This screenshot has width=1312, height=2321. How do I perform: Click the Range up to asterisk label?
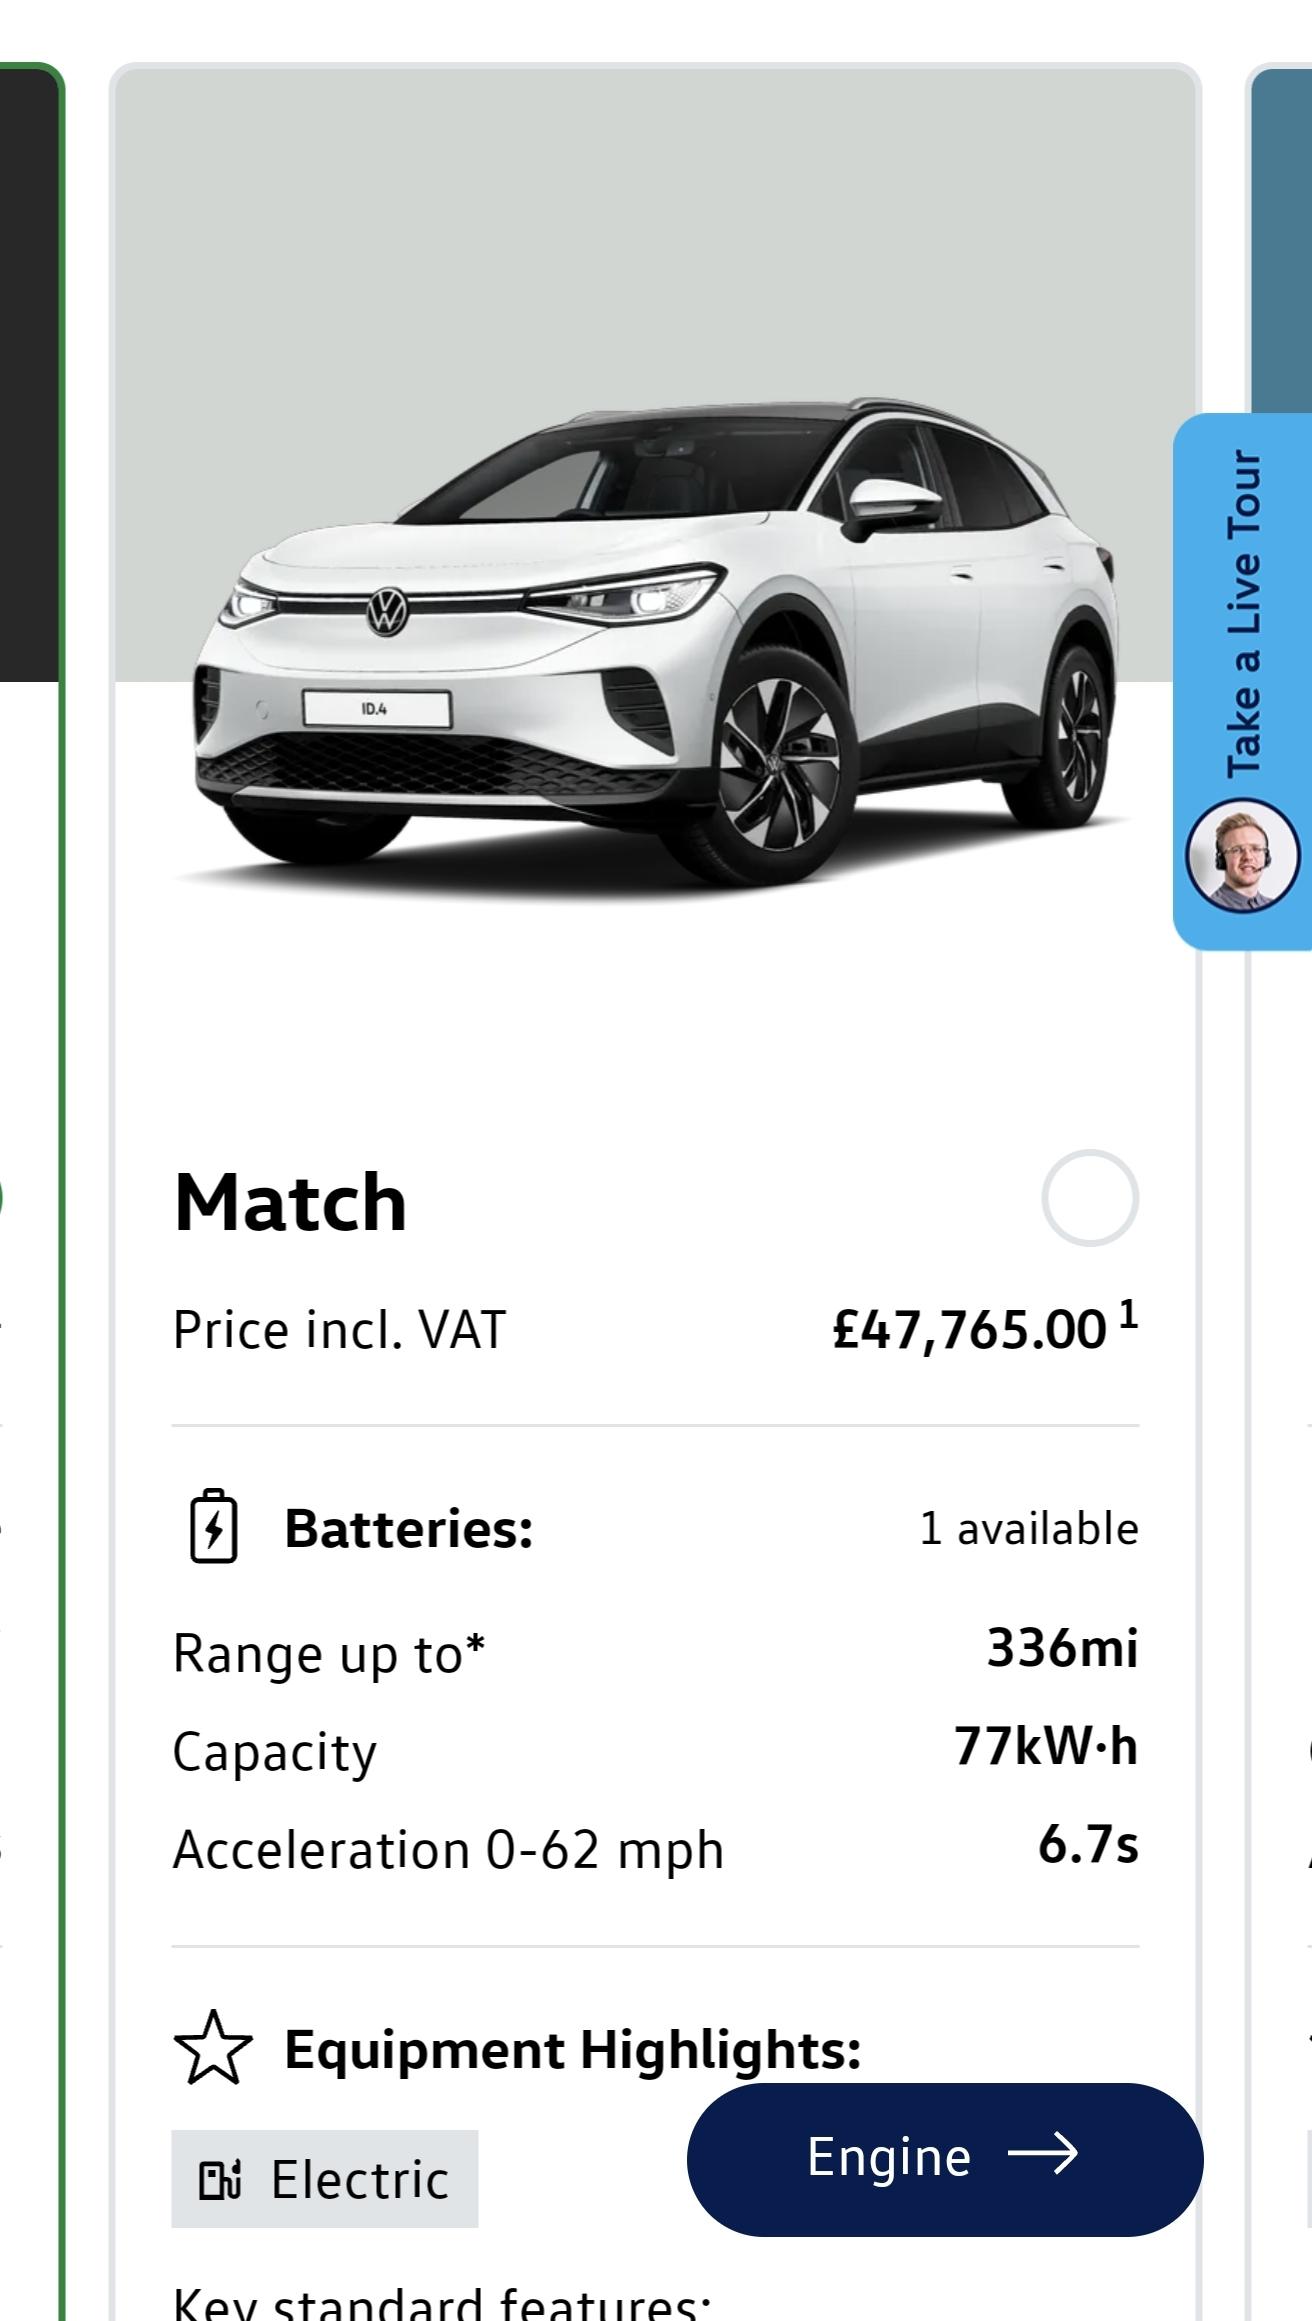pos(328,1653)
